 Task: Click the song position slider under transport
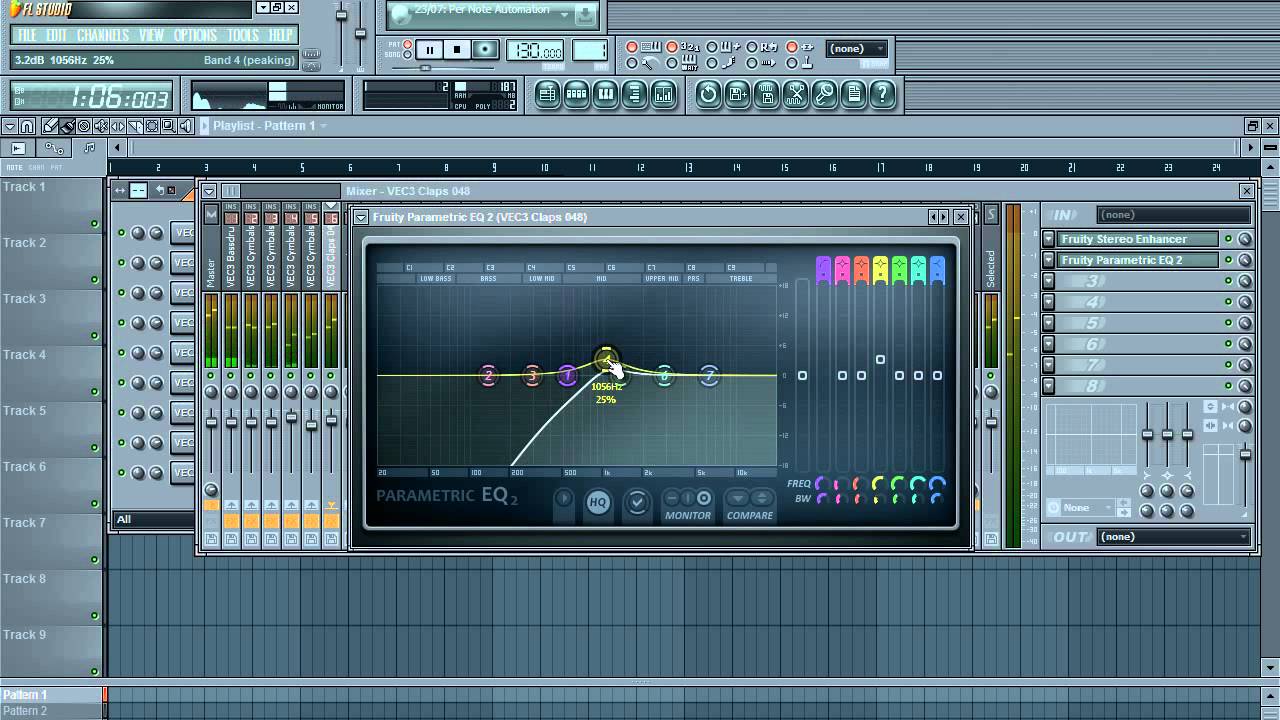[425, 68]
